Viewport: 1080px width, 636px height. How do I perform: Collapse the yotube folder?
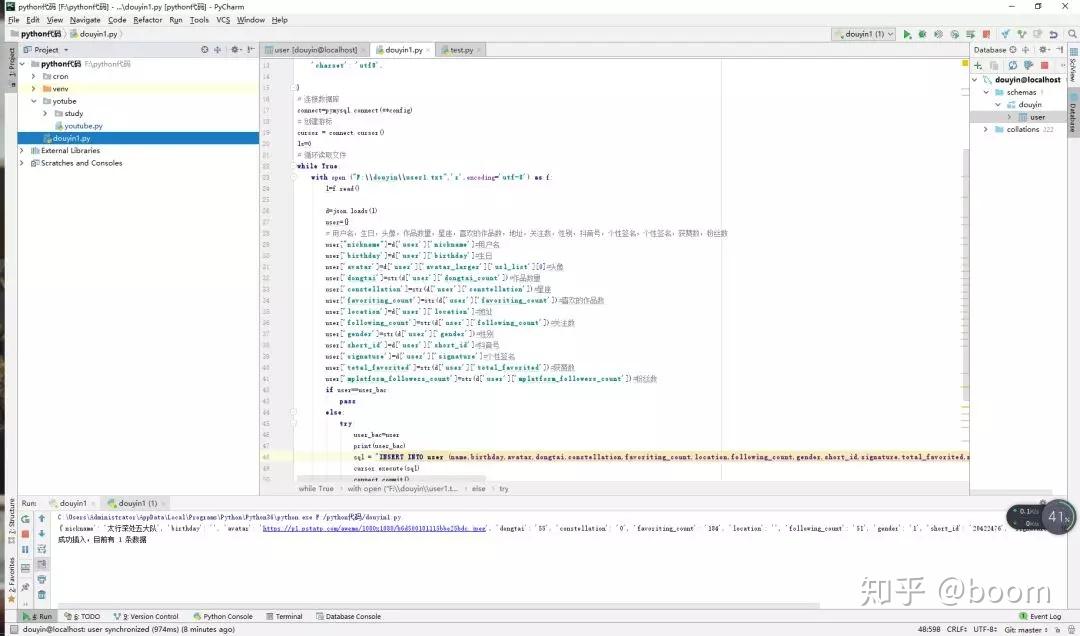[x=34, y=101]
